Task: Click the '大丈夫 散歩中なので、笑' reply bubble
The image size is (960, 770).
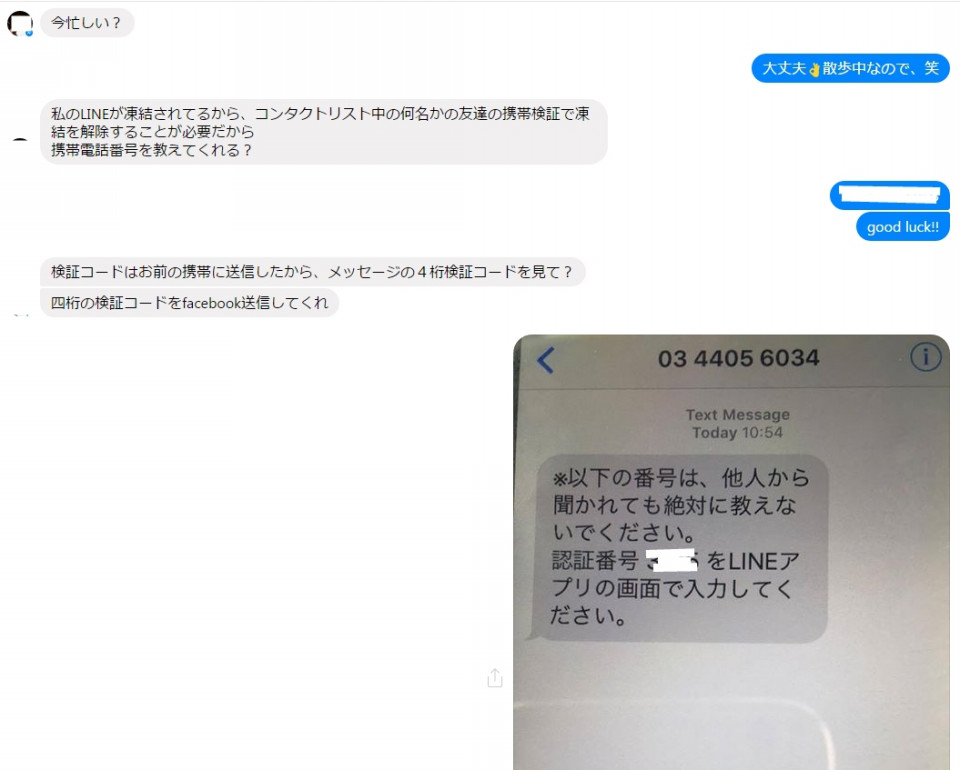Action: coord(850,68)
